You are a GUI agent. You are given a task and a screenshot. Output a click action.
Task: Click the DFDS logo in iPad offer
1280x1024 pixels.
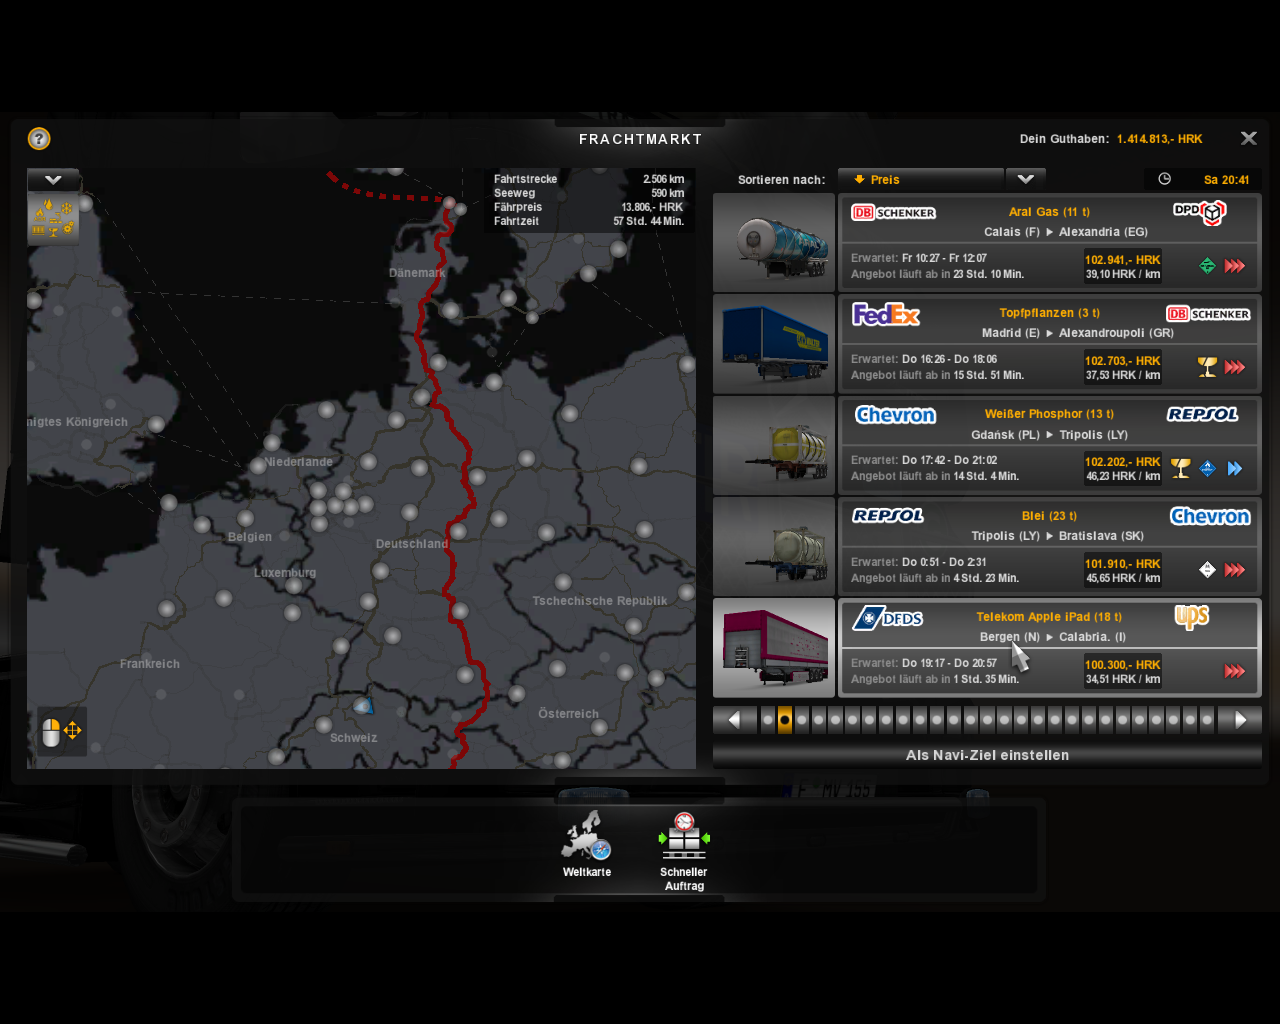pyautogui.click(x=888, y=618)
